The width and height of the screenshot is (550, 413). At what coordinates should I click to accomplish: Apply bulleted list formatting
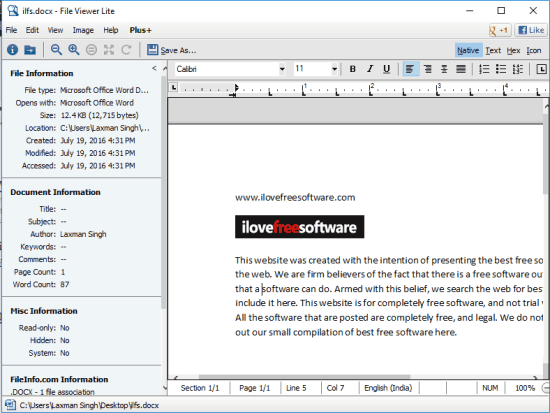coord(501,69)
